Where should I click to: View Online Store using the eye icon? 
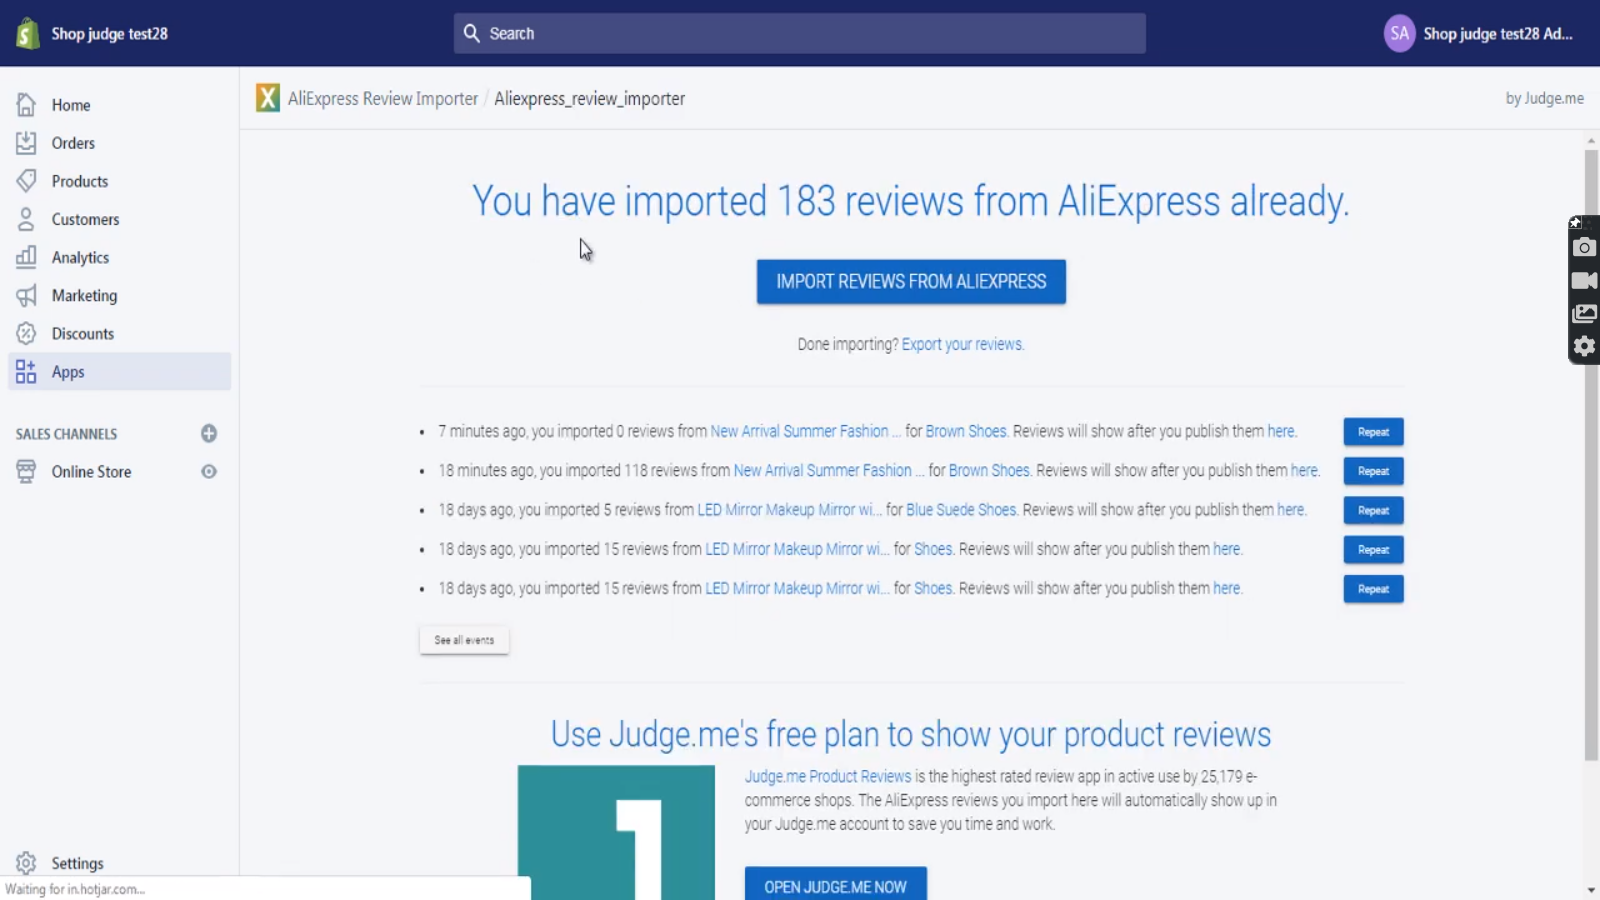coord(209,471)
